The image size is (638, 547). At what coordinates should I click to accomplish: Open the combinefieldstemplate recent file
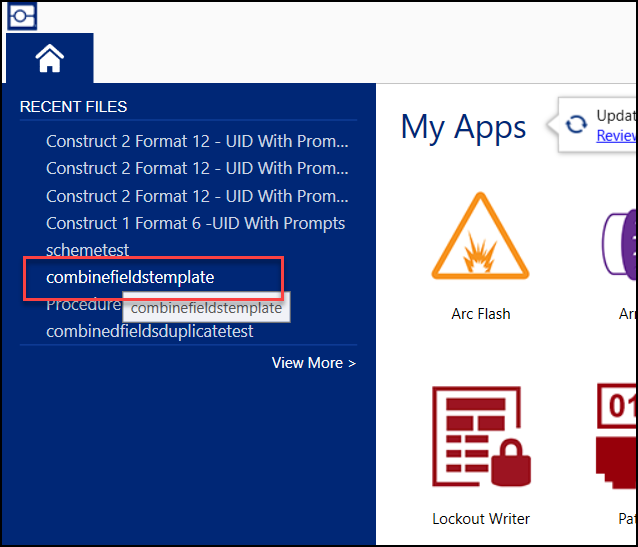[130, 277]
